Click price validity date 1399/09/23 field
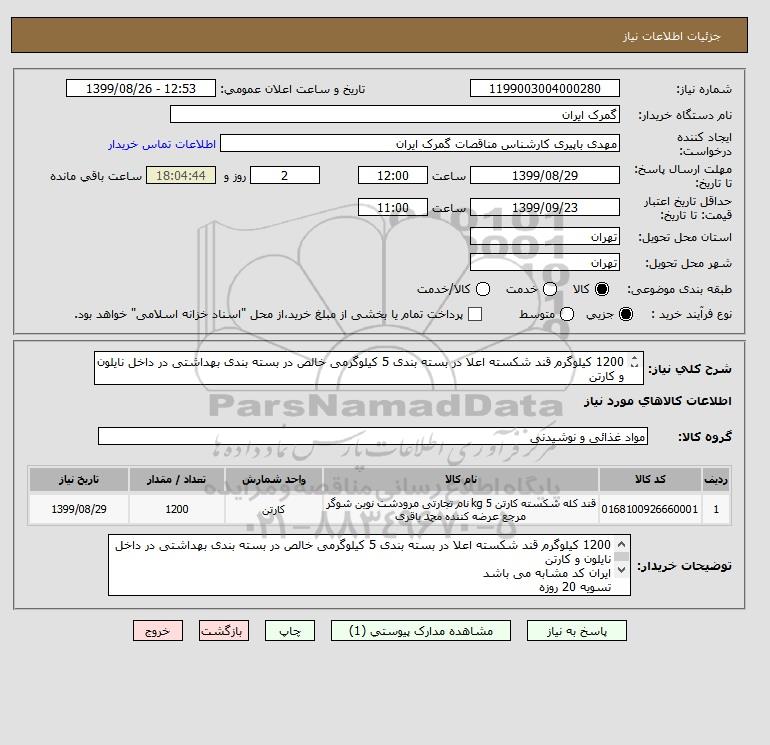This screenshot has height=745, width=770. (x=545, y=207)
